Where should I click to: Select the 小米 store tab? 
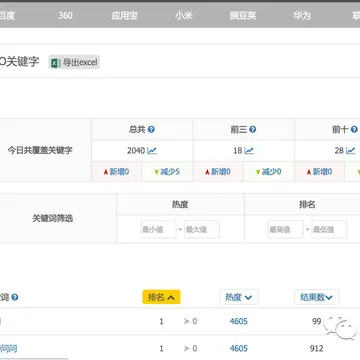tap(184, 16)
